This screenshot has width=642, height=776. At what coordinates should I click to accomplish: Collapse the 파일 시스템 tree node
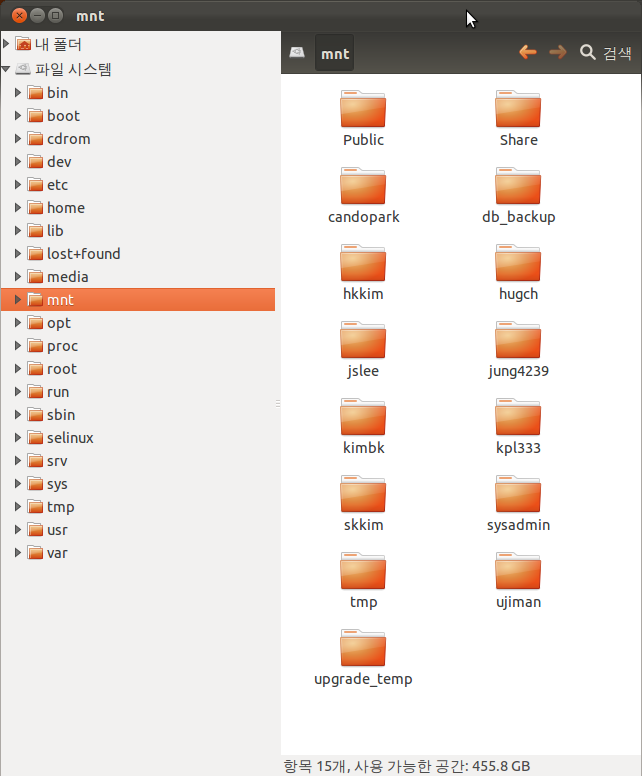(x=6, y=69)
